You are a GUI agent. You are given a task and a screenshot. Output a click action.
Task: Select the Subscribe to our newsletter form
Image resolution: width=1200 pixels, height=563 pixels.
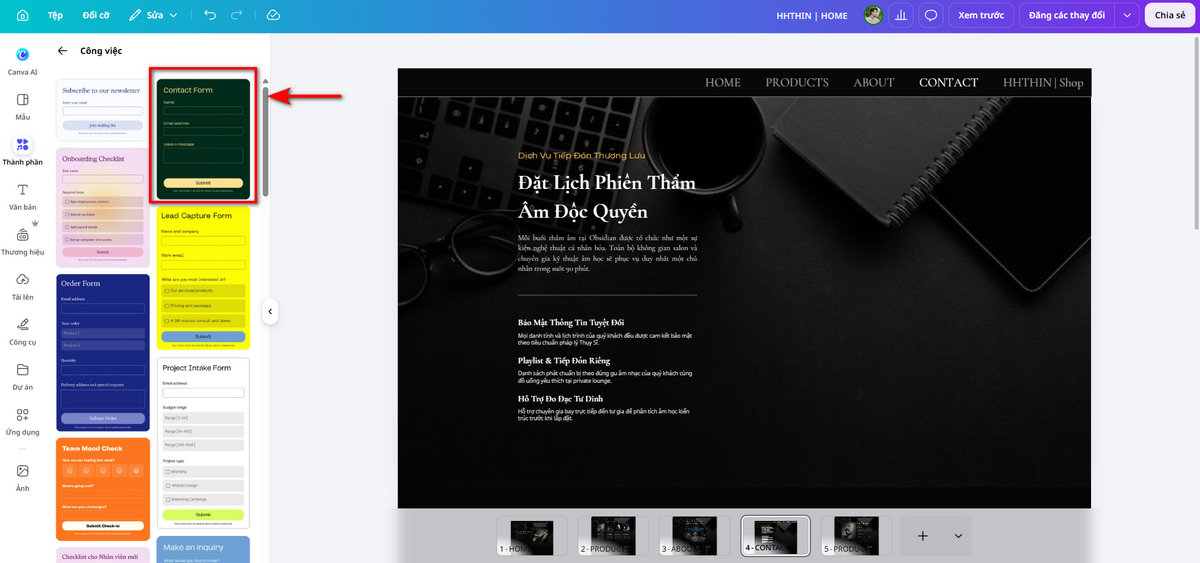coord(103,109)
